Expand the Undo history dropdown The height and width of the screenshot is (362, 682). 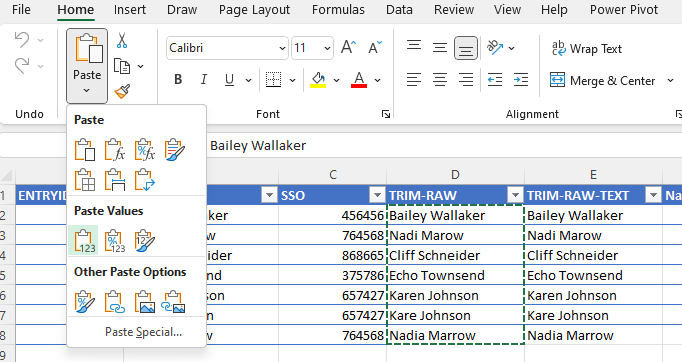tap(40, 40)
